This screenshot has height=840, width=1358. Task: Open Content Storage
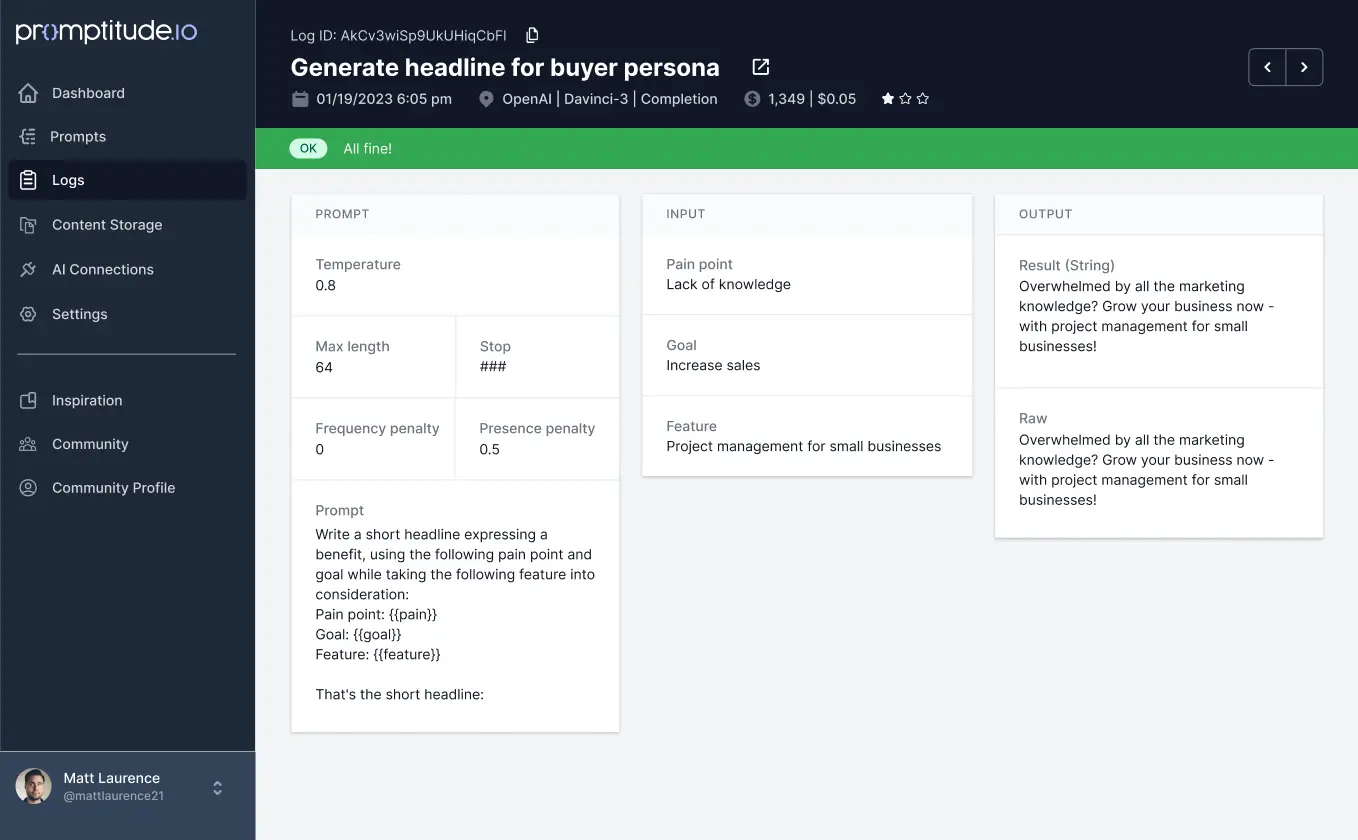pyautogui.click(x=107, y=225)
